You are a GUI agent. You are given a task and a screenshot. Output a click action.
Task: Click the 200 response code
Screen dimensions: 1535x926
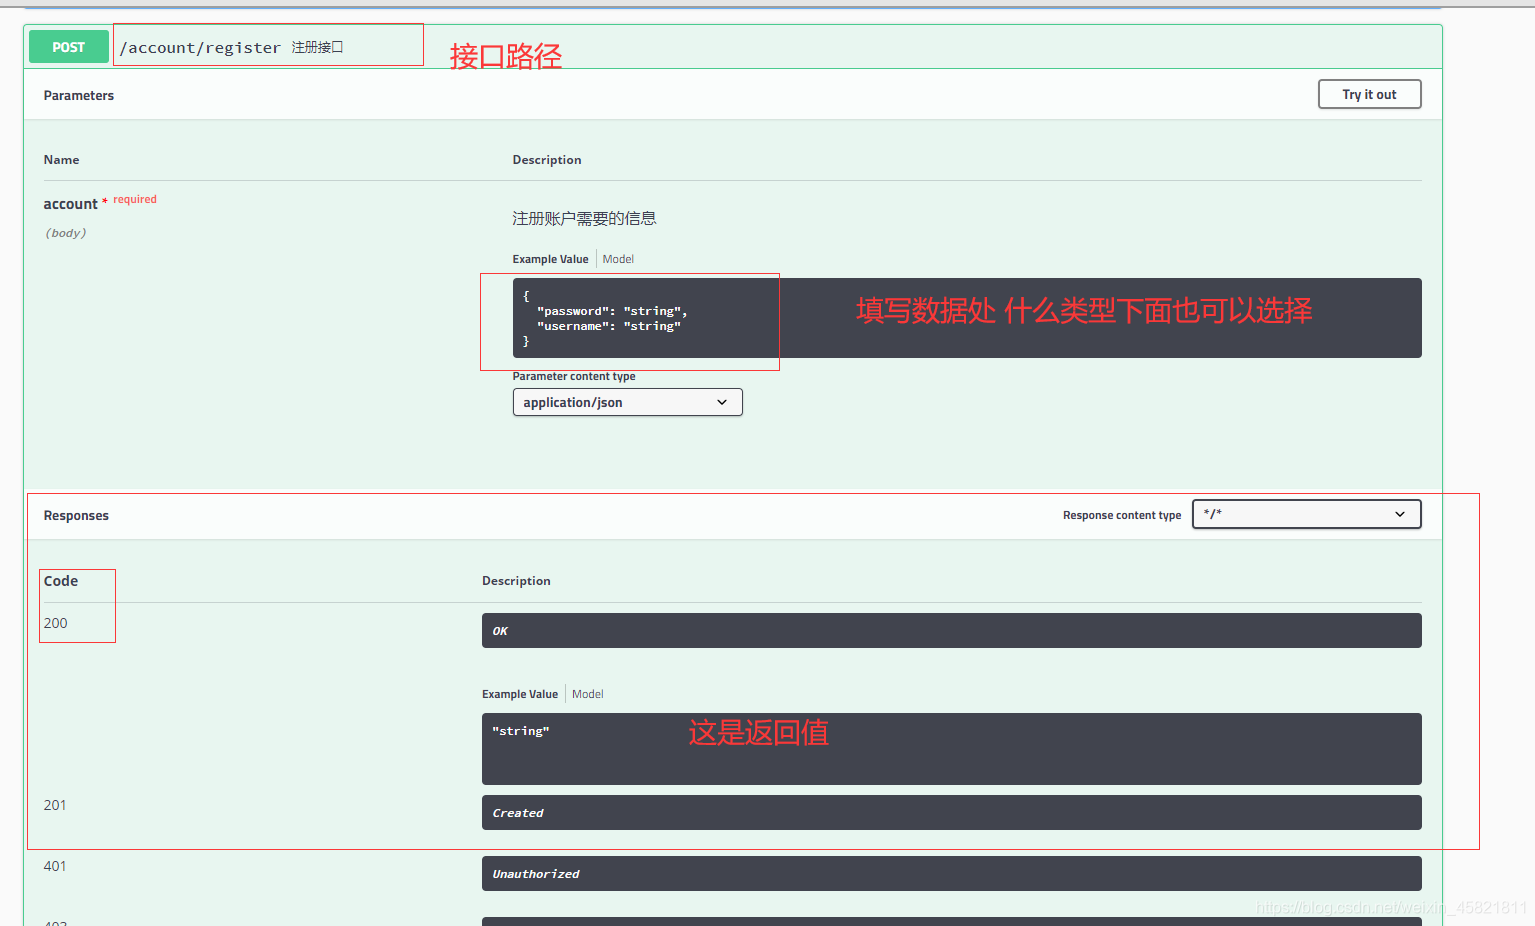click(x=56, y=623)
